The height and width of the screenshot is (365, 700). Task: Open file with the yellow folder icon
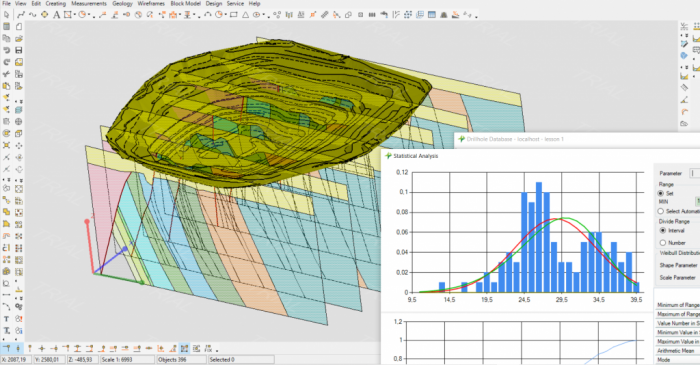pos(19,38)
